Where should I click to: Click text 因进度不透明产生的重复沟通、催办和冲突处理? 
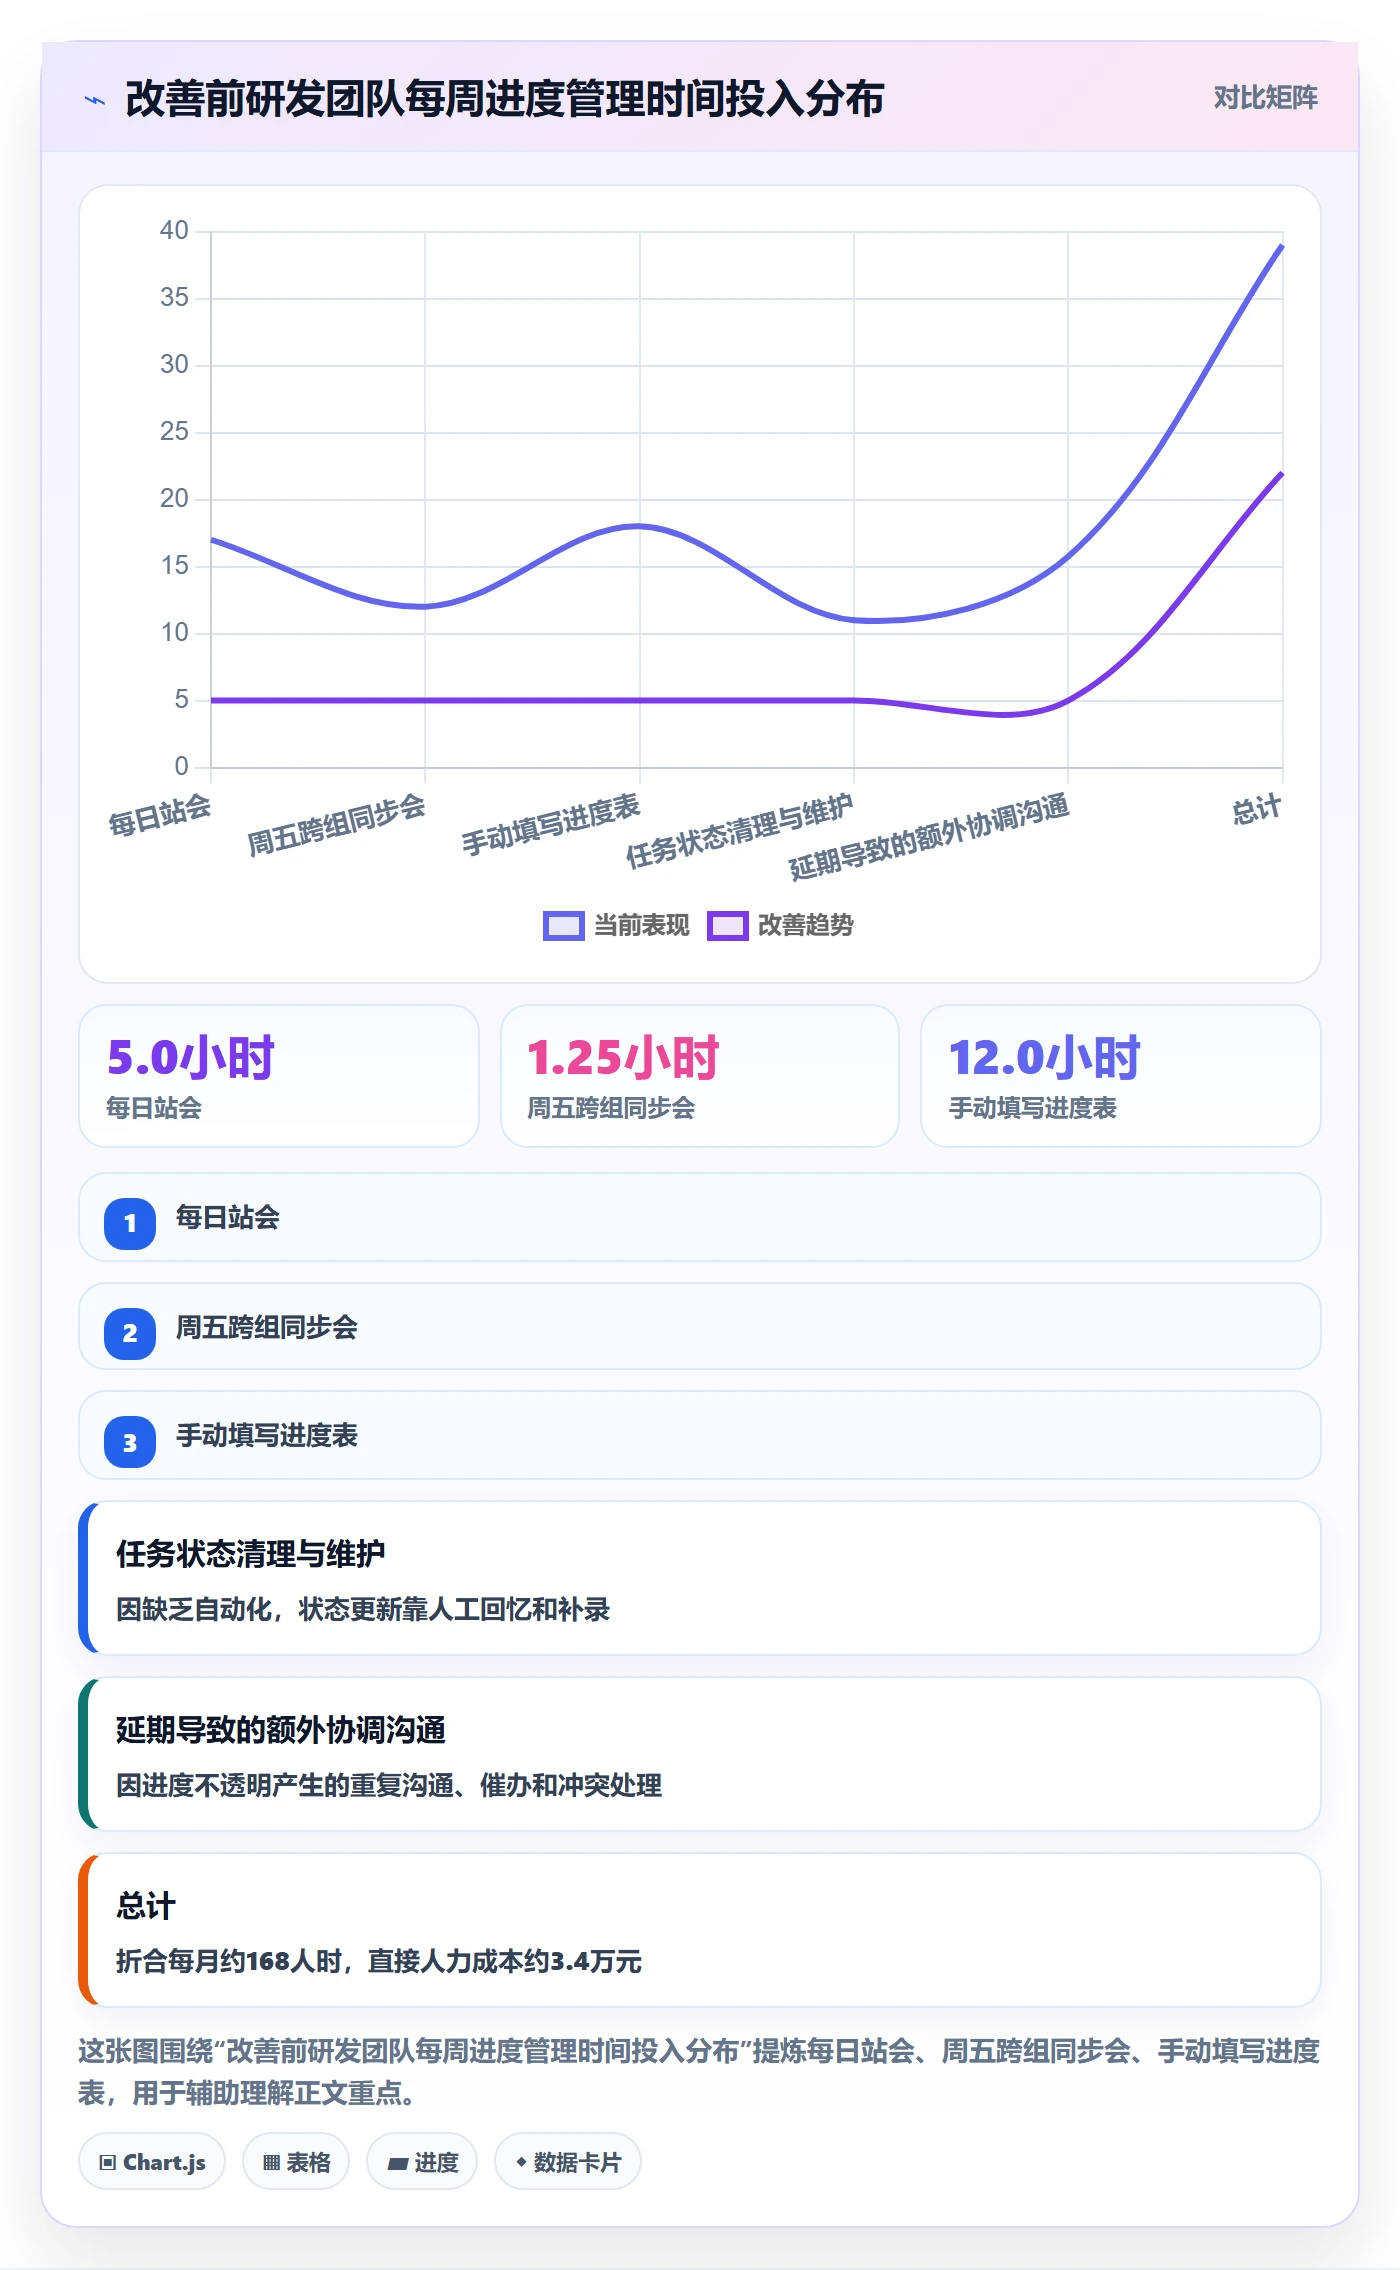pyautogui.click(x=388, y=1786)
